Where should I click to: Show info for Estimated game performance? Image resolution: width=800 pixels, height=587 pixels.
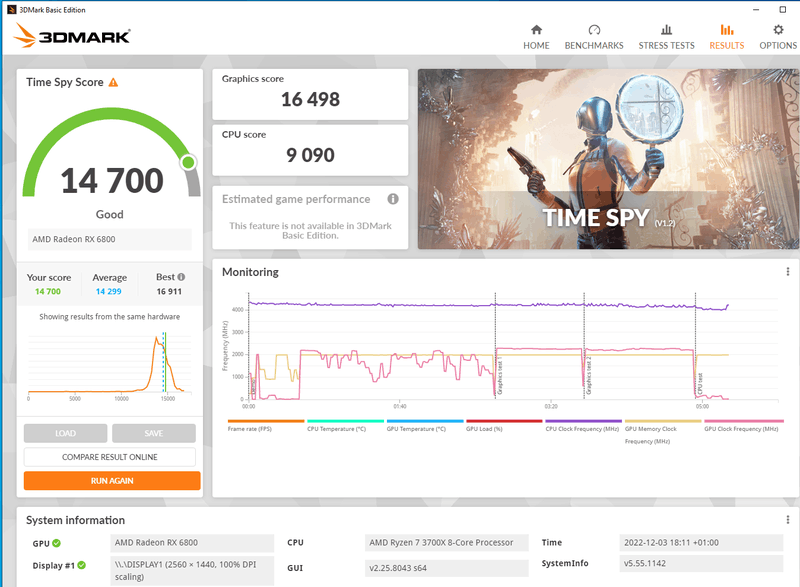point(393,199)
